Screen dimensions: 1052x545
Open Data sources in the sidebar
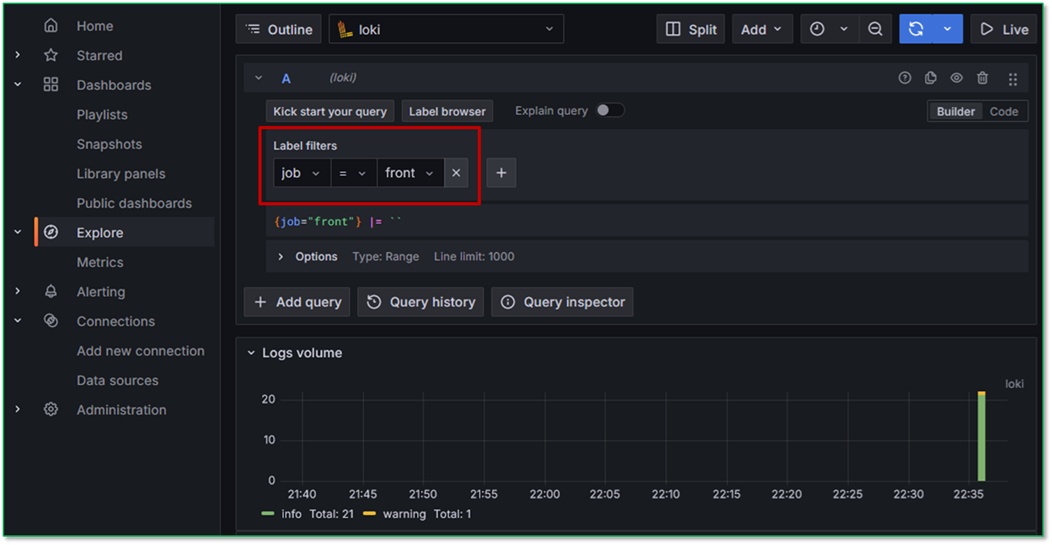[117, 381]
